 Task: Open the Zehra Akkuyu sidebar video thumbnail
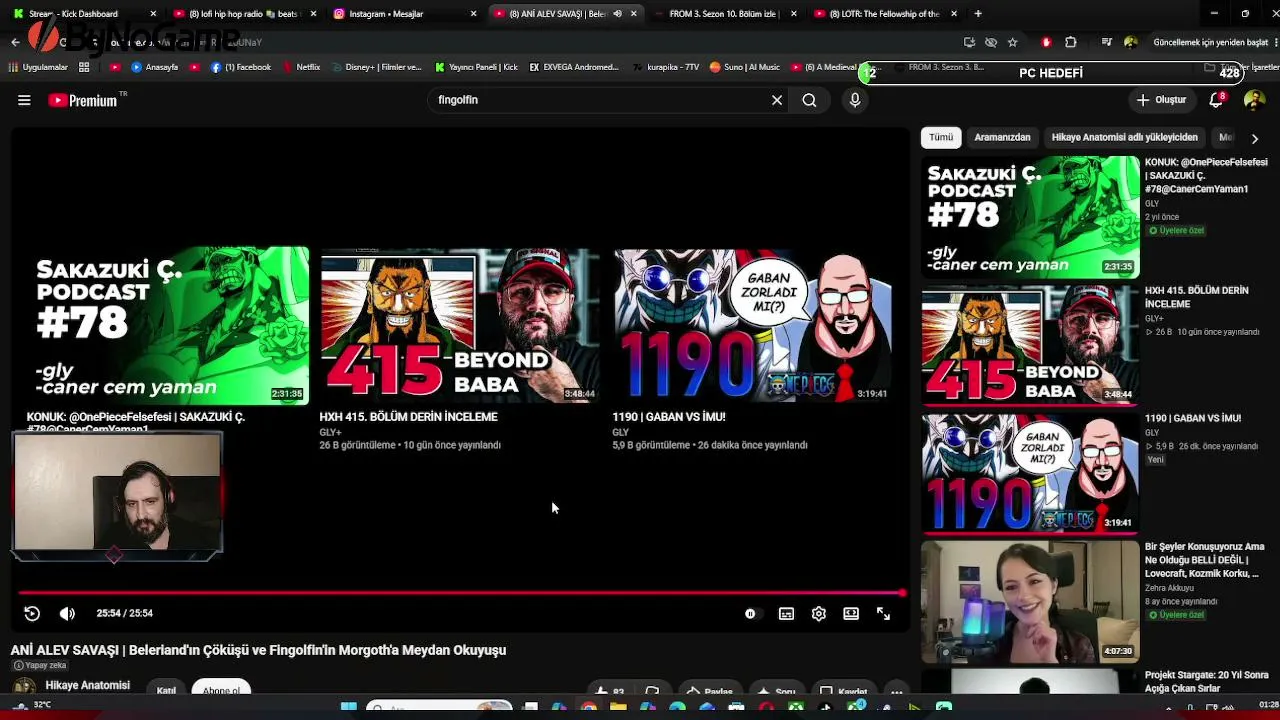tap(1030, 602)
